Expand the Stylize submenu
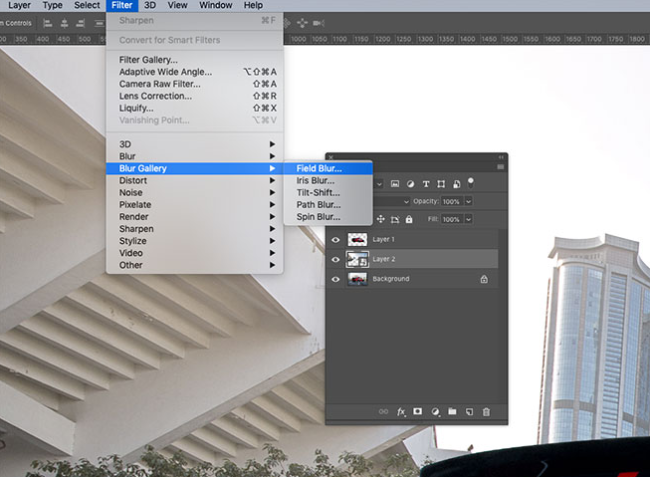The image size is (650, 477). [x=195, y=241]
